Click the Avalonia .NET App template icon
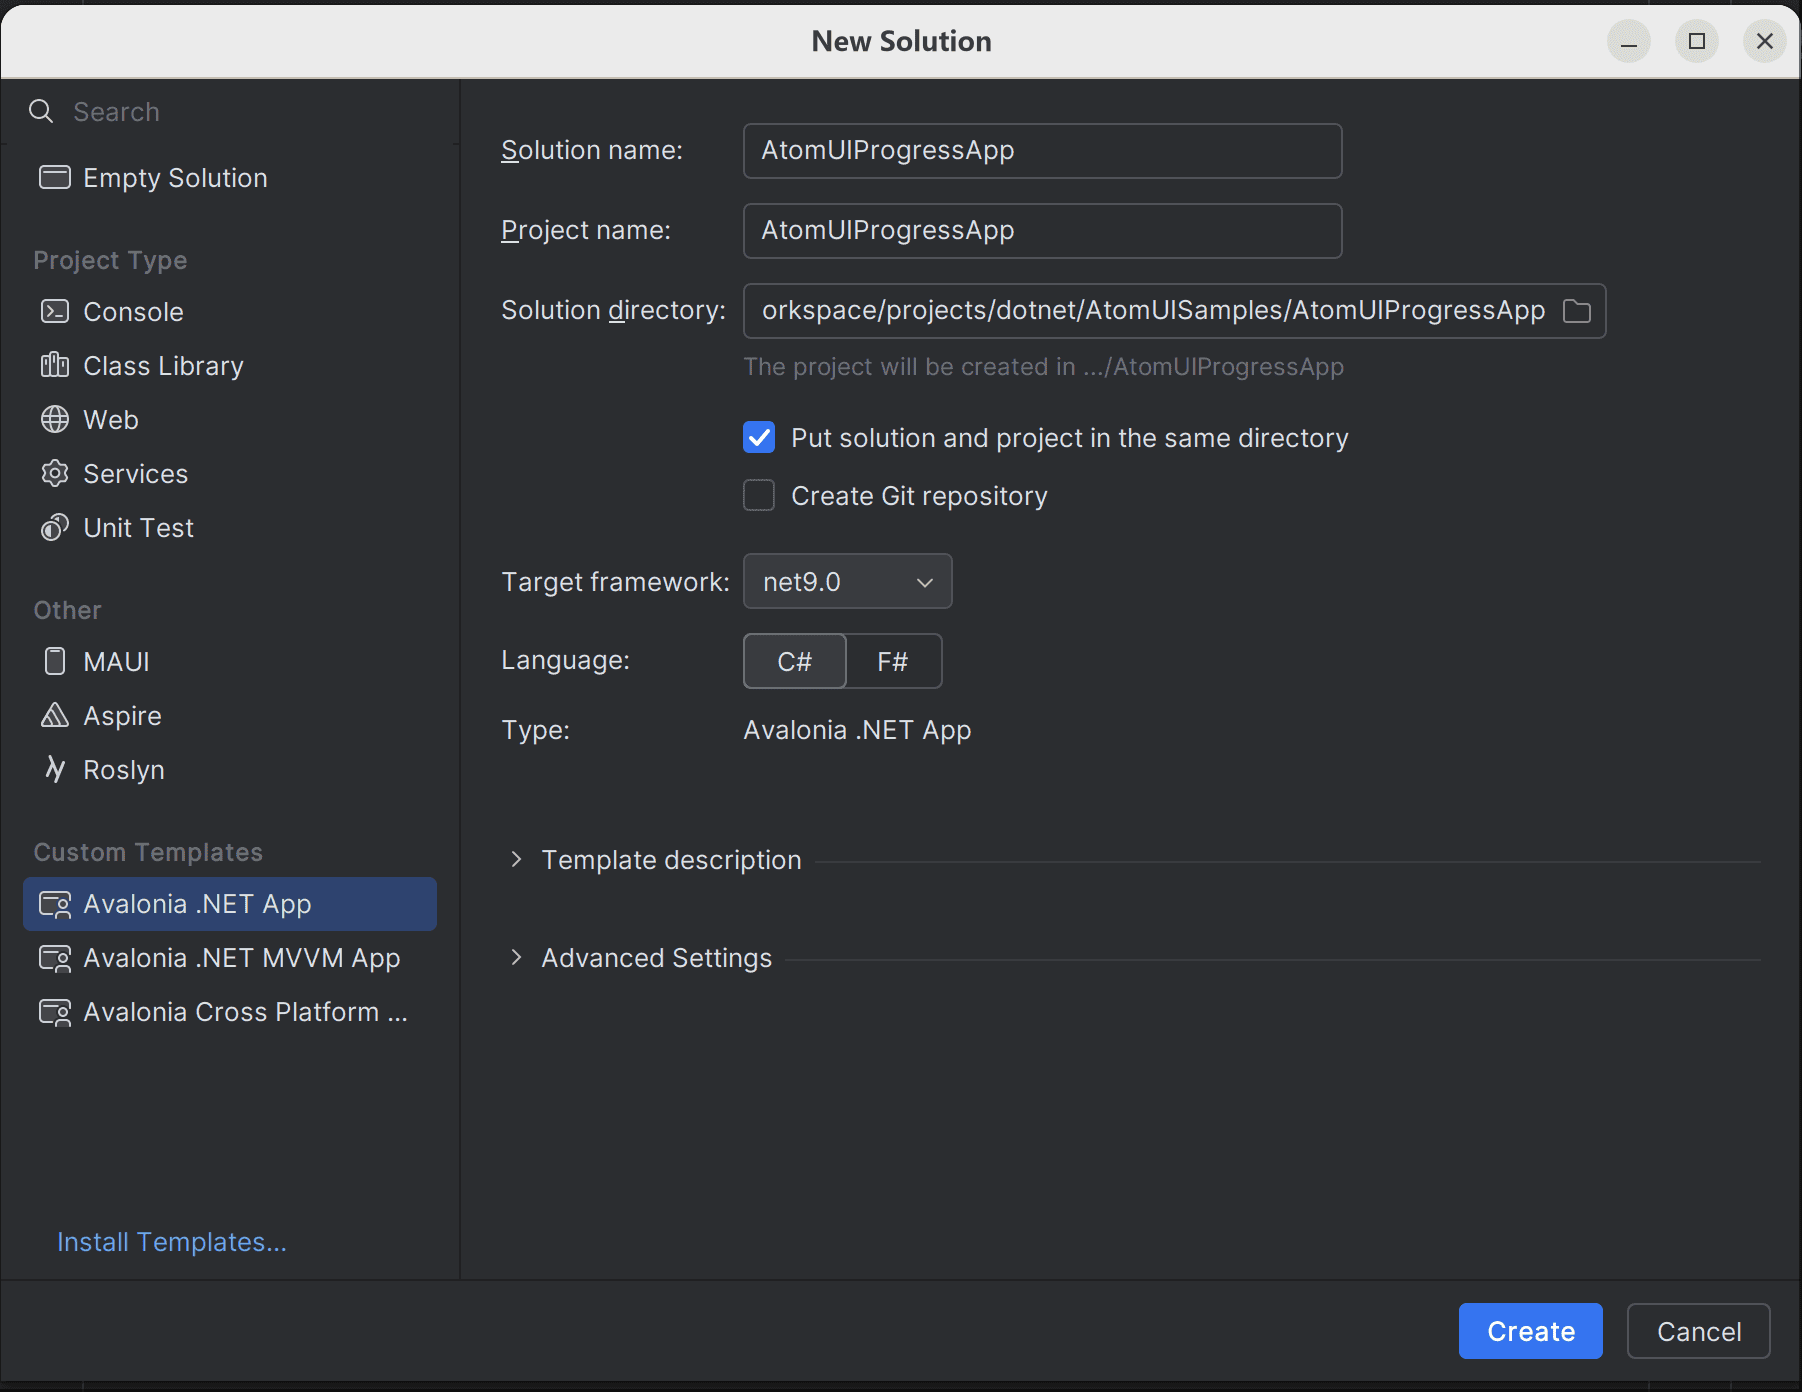Viewport: 1802px width, 1392px height. pos(55,904)
